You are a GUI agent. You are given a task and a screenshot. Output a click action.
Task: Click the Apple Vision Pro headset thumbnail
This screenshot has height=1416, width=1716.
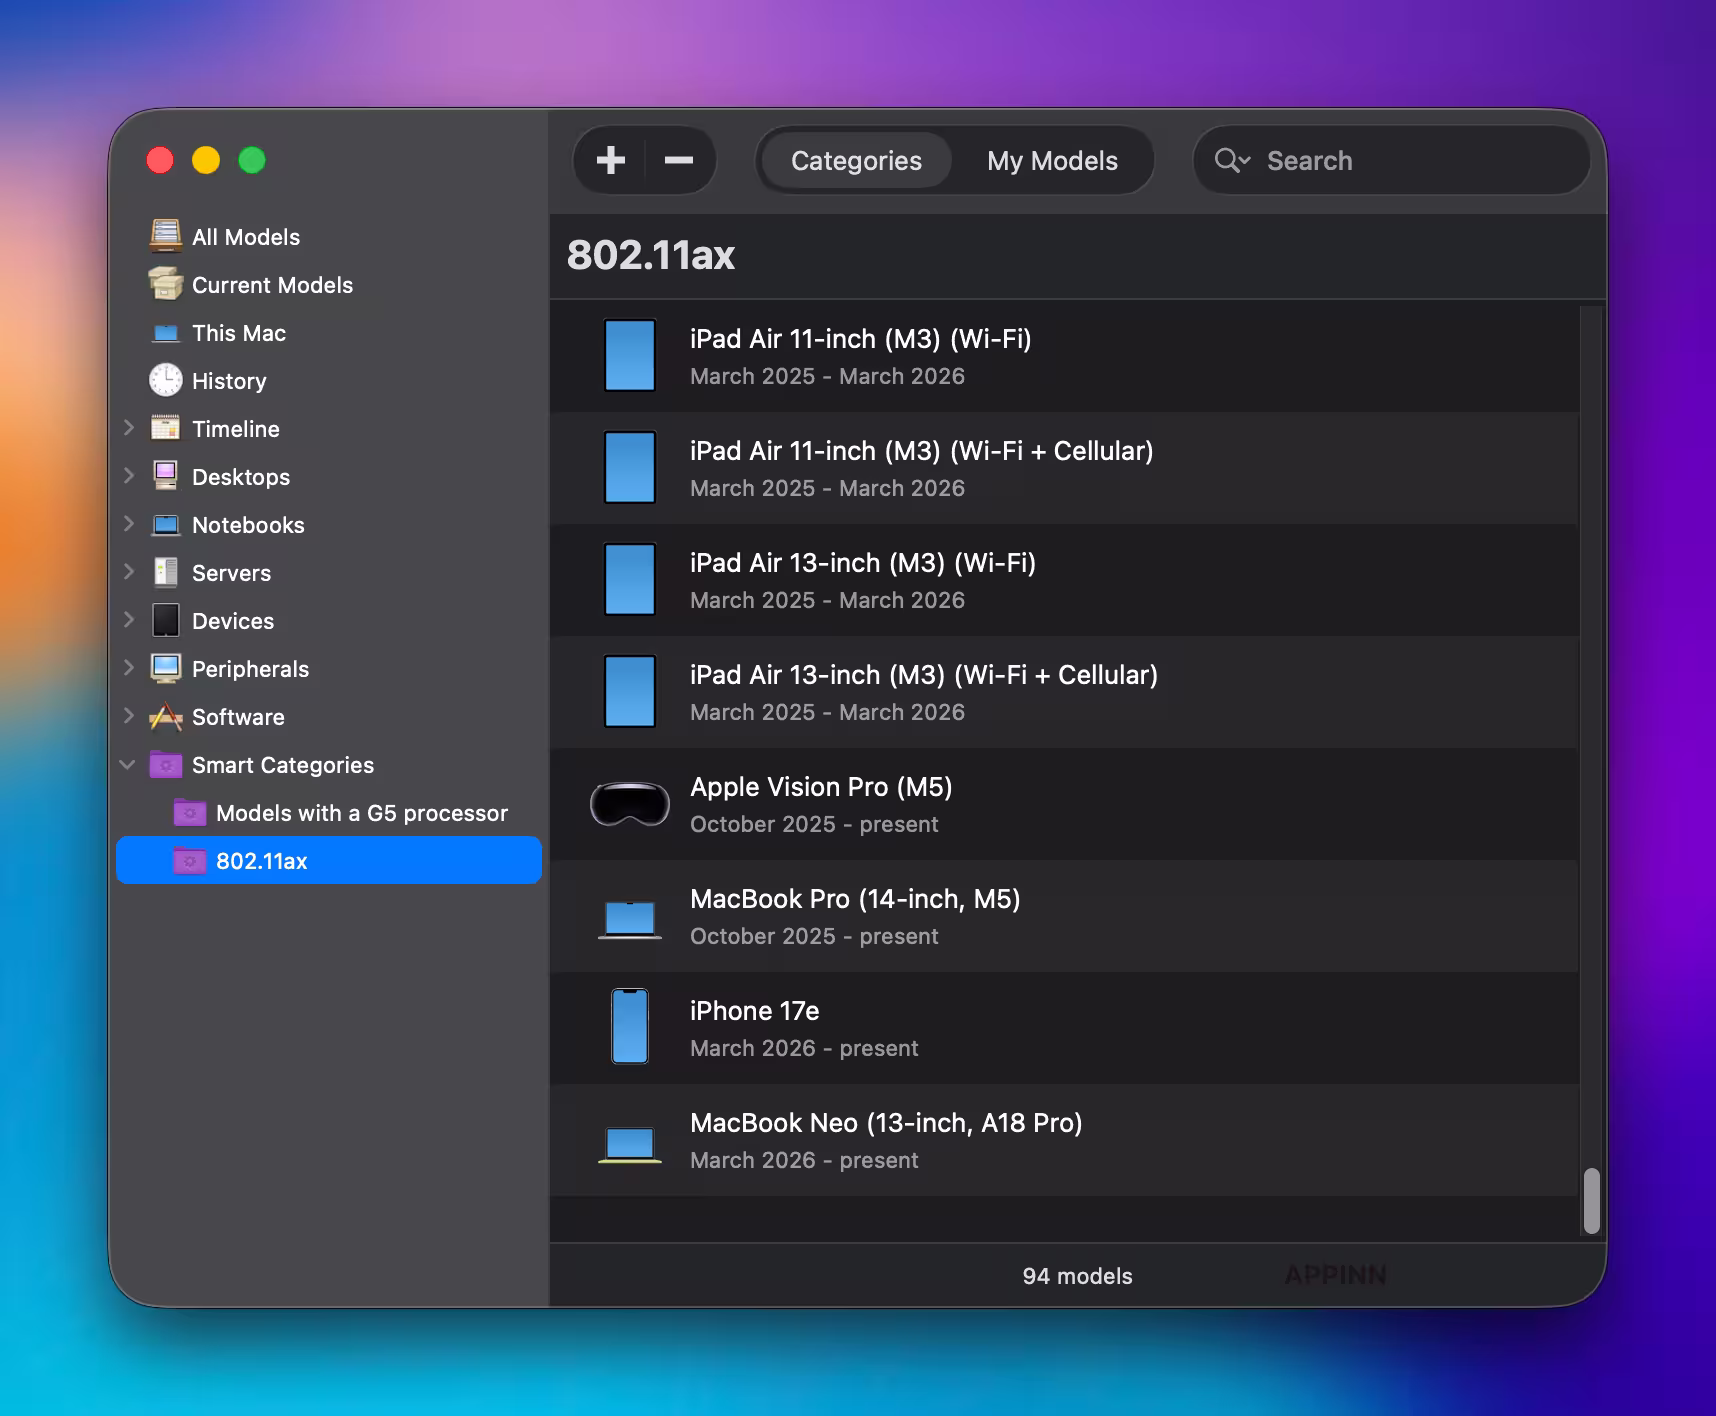(630, 804)
